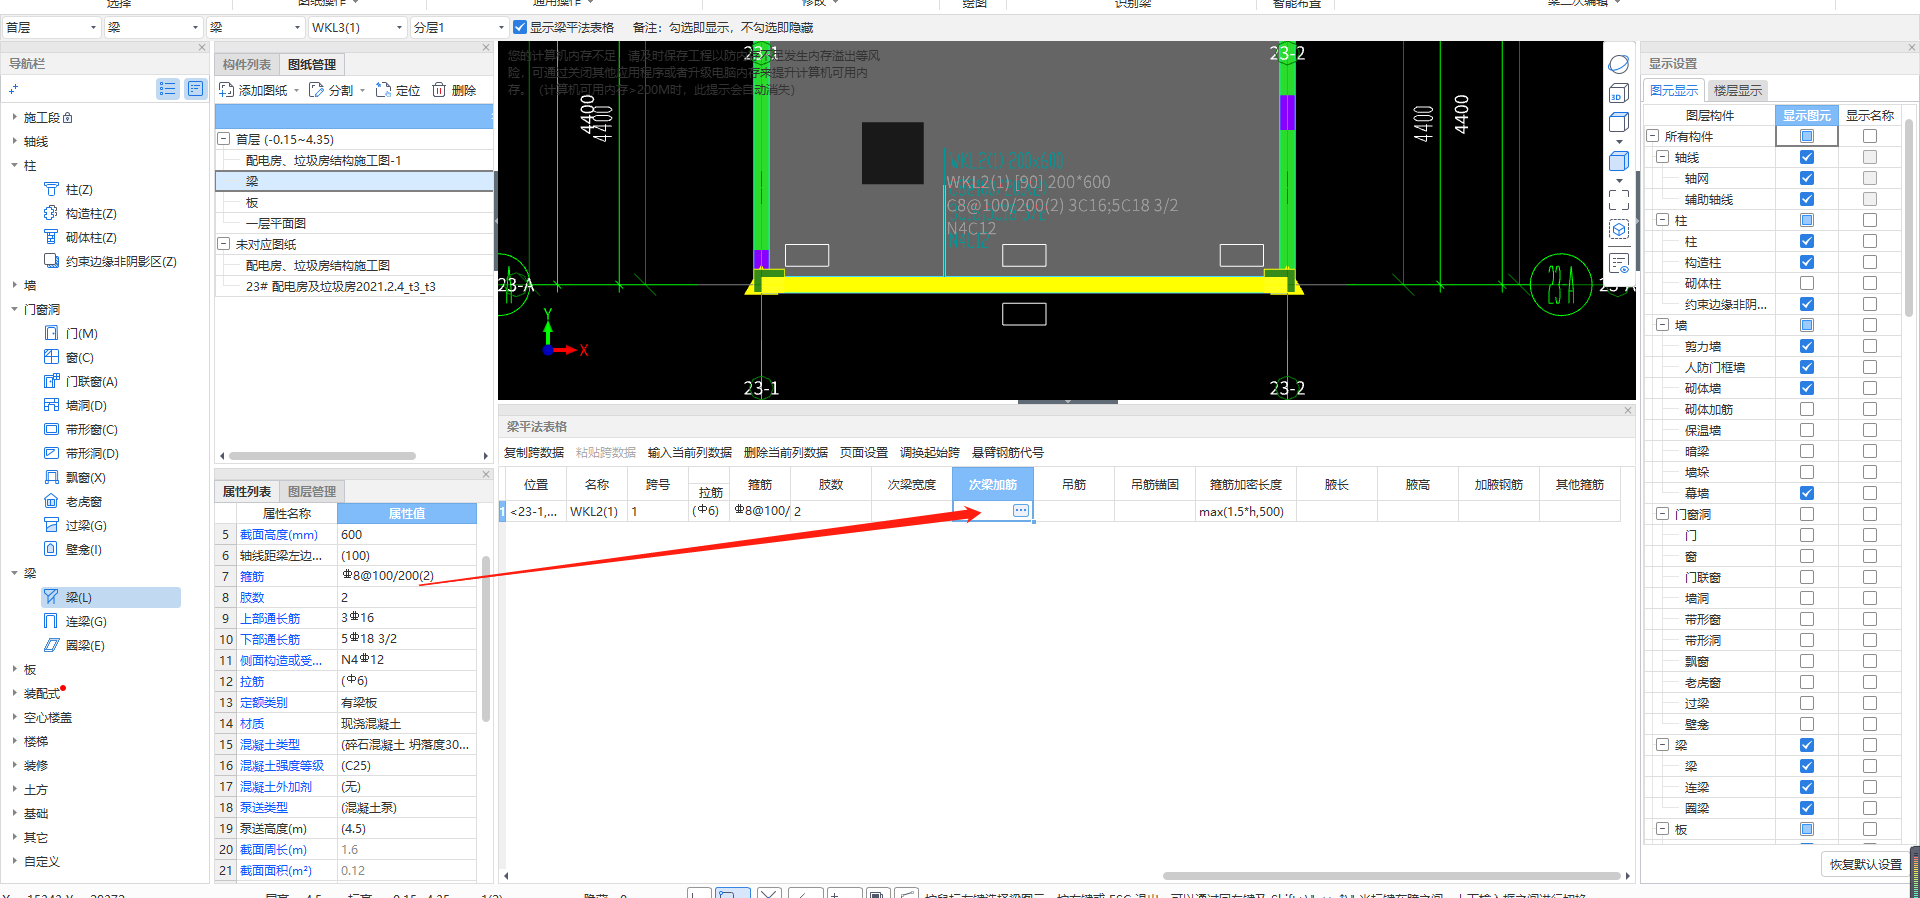The image size is (1920, 898).
Task: Switch to 图元显示 tab
Action: tap(1674, 90)
